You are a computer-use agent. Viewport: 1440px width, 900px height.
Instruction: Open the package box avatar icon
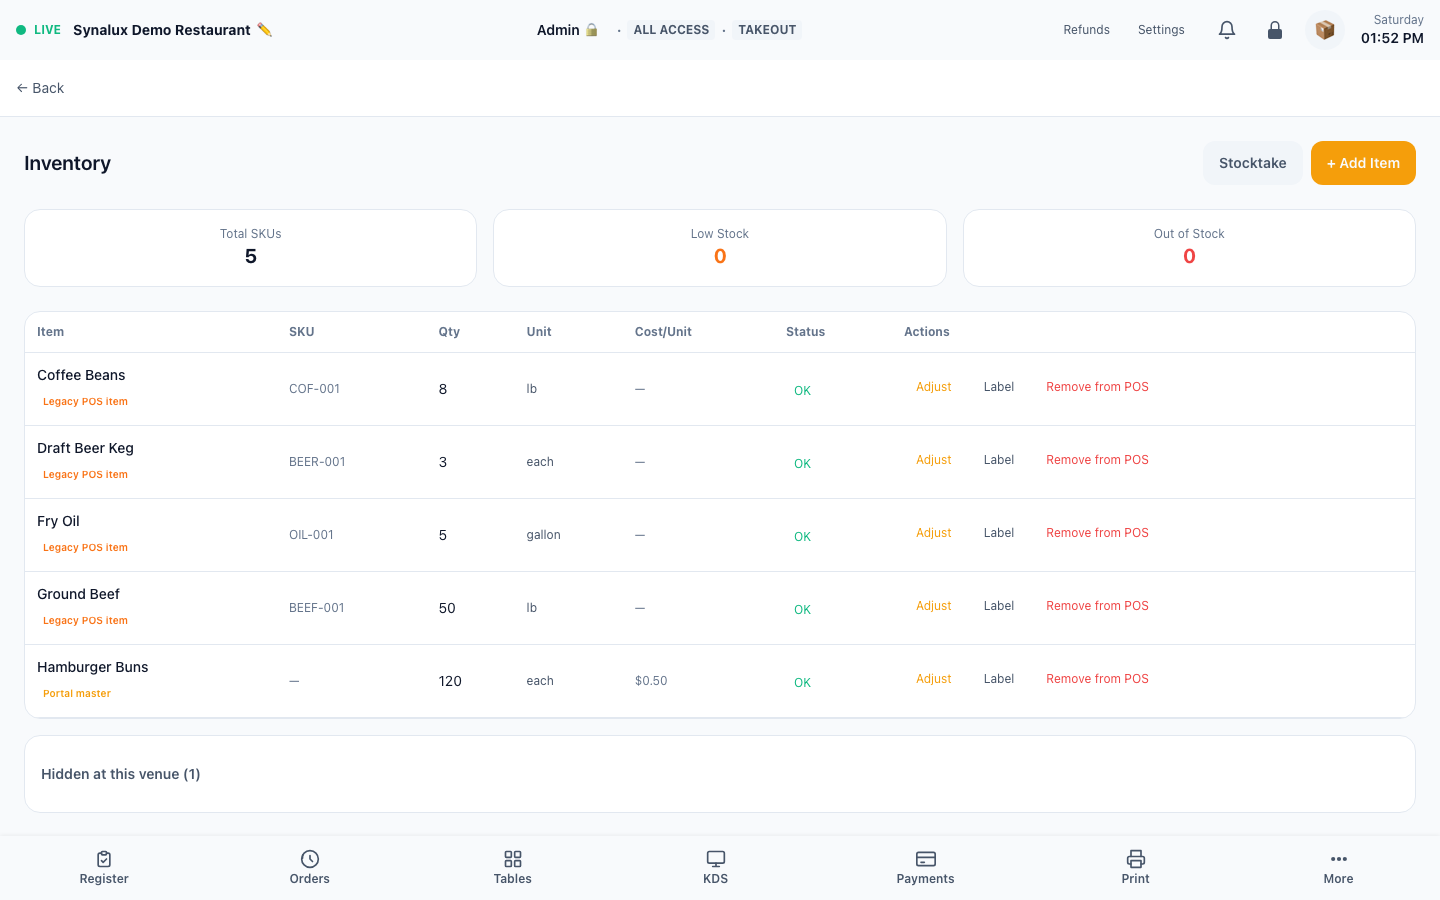click(1325, 30)
